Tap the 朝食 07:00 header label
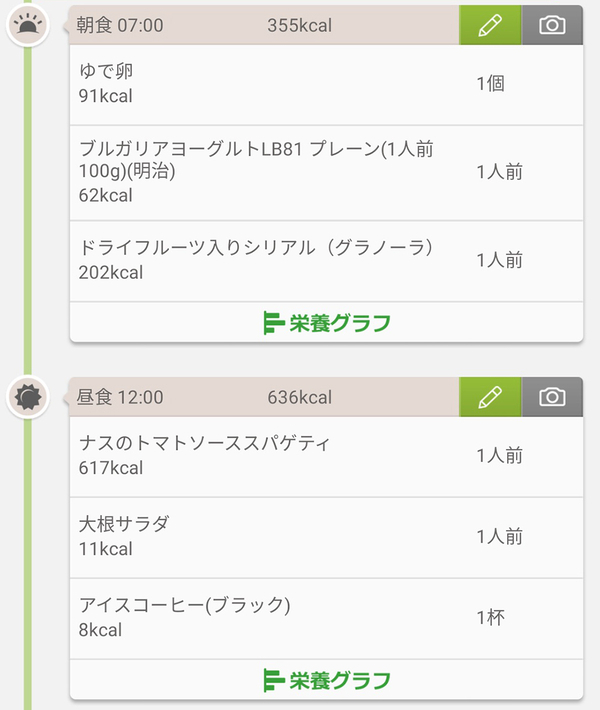 tap(120, 25)
